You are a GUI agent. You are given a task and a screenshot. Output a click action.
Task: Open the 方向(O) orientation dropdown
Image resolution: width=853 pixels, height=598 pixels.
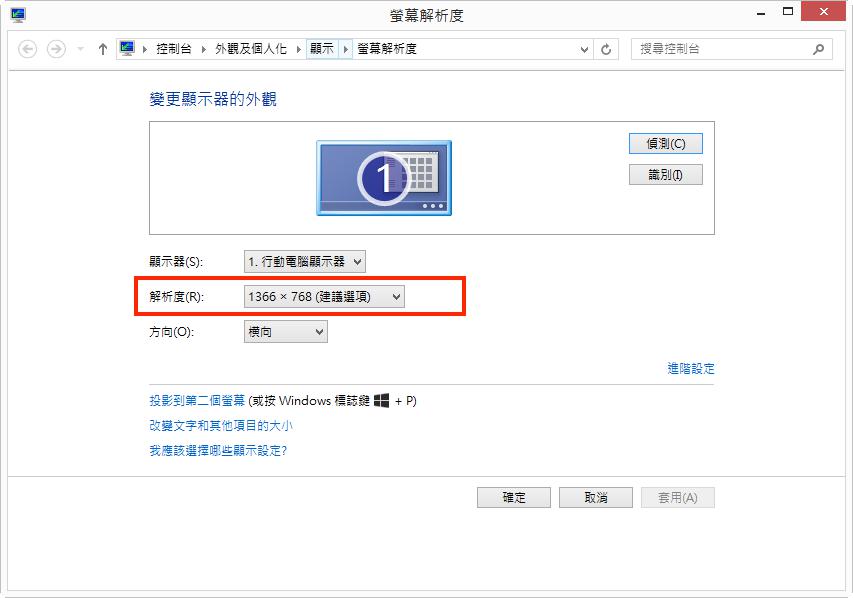click(x=286, y=331)
